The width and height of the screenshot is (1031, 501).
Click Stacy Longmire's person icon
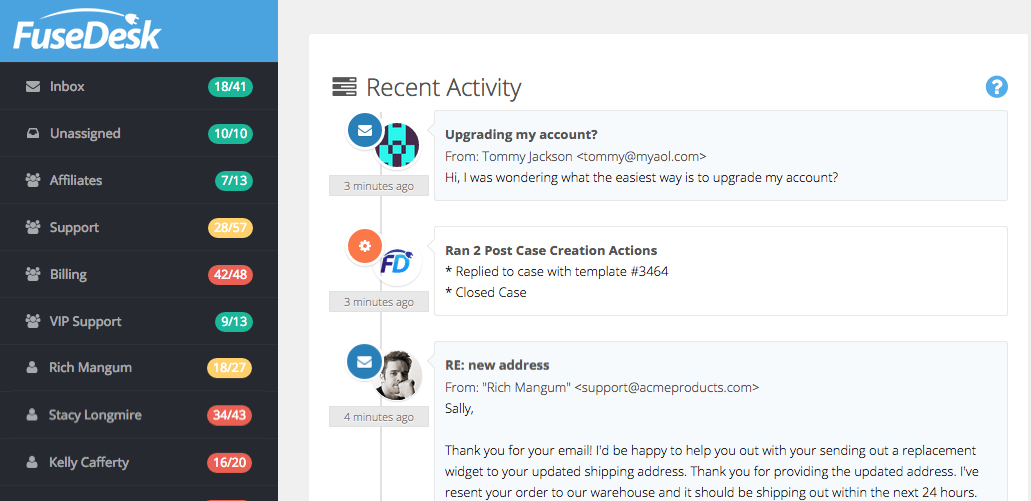tap(32, 416)
